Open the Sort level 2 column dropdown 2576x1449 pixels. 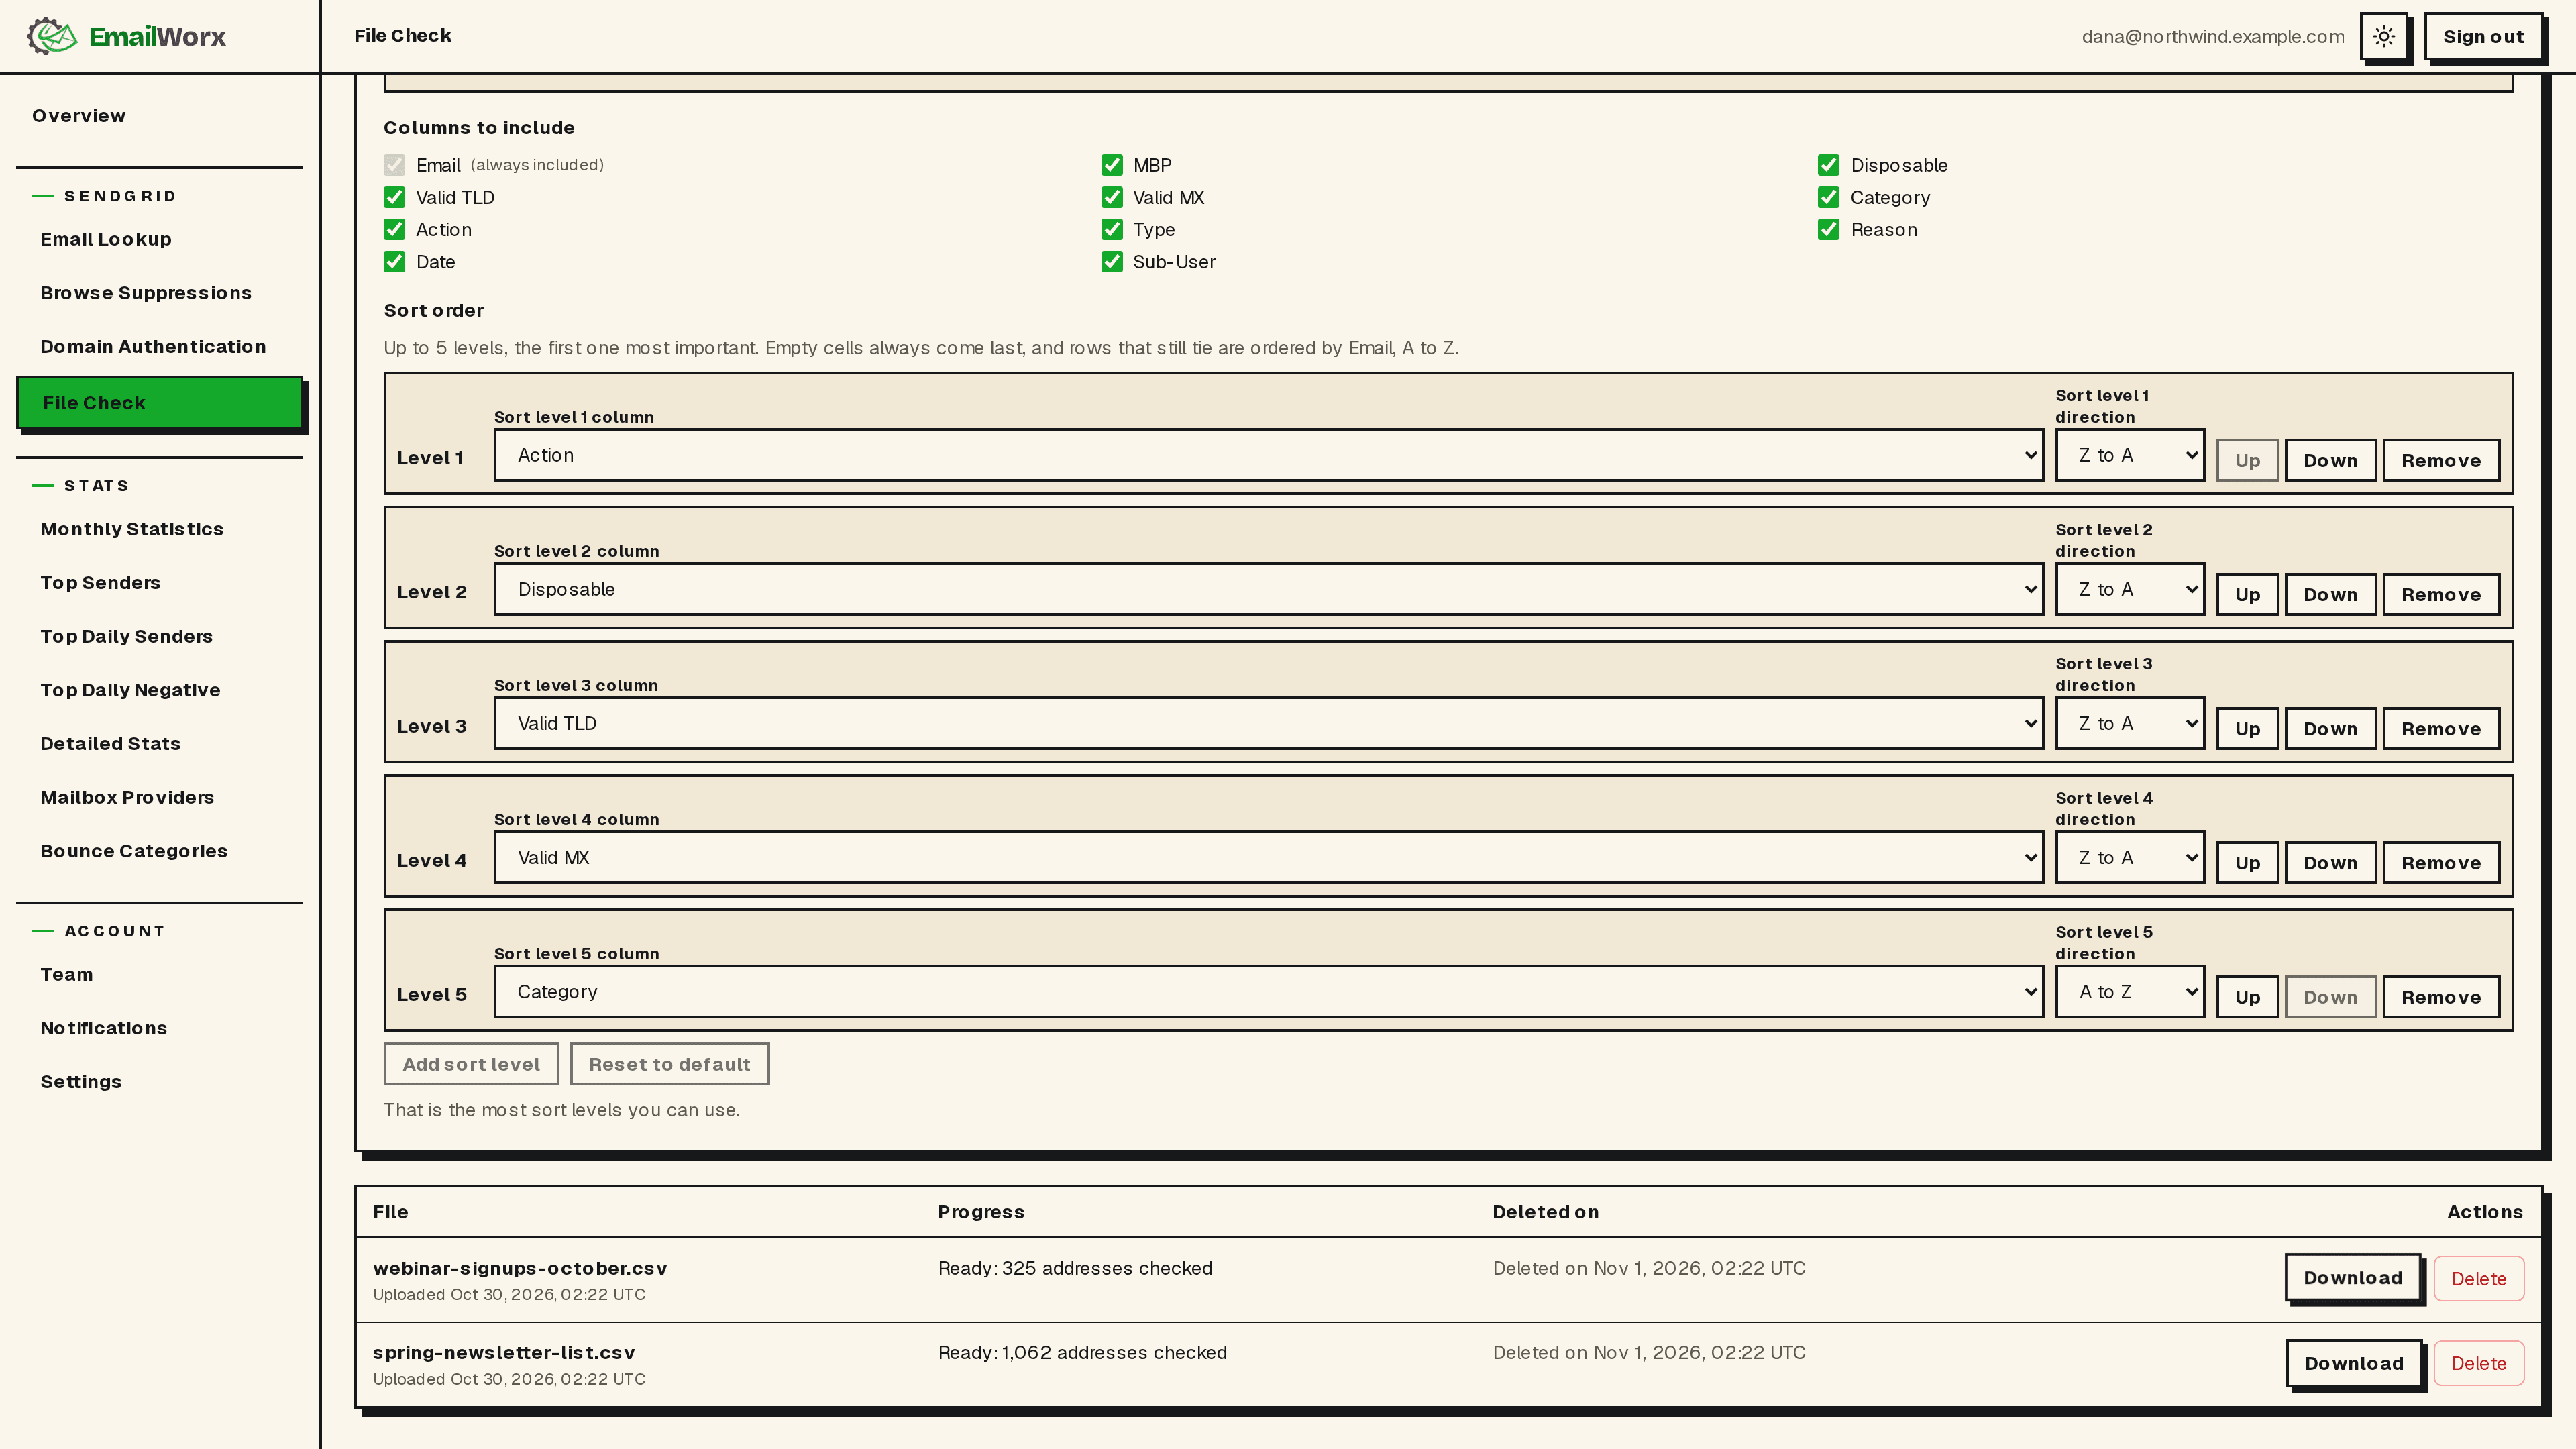coord(1268,589)
